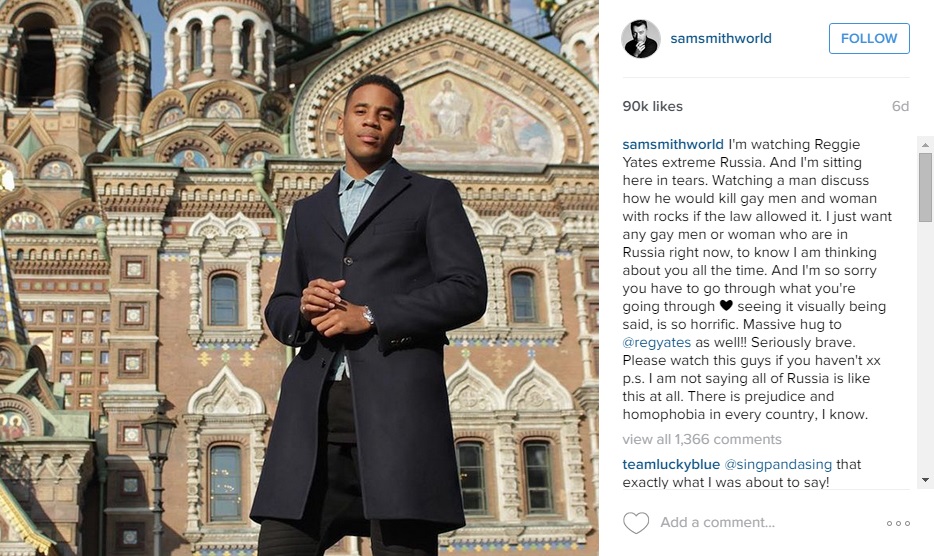Click the samsmithworld profile avatar
This screenshot has width=934, height=556.
[641, 39]
